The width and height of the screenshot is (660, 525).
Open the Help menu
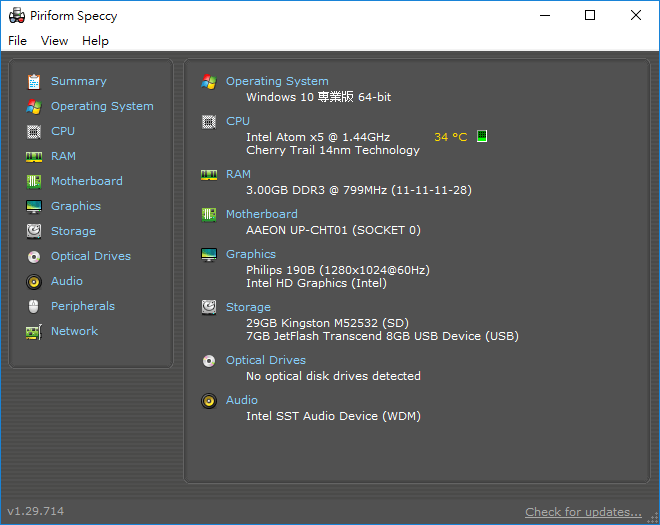(95, 41)
